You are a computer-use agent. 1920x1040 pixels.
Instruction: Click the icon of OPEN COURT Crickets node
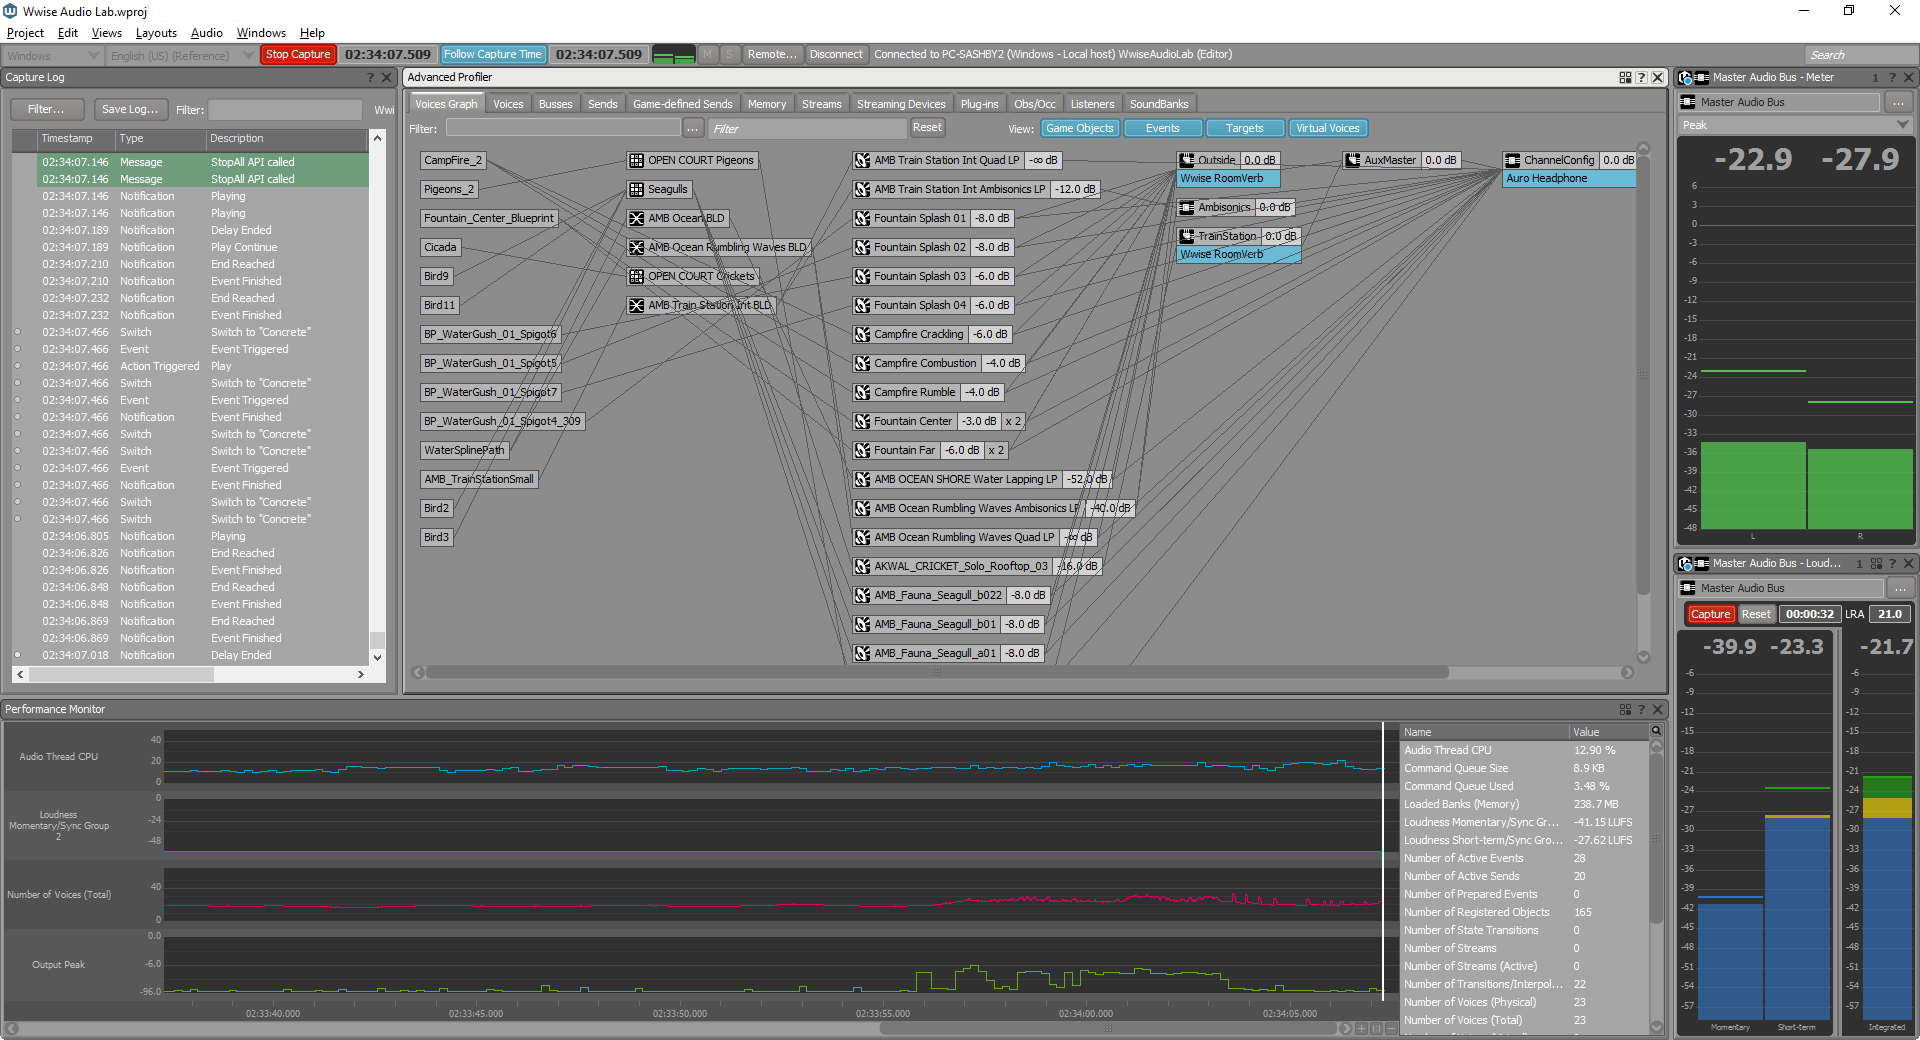click(x=636, y=276)
